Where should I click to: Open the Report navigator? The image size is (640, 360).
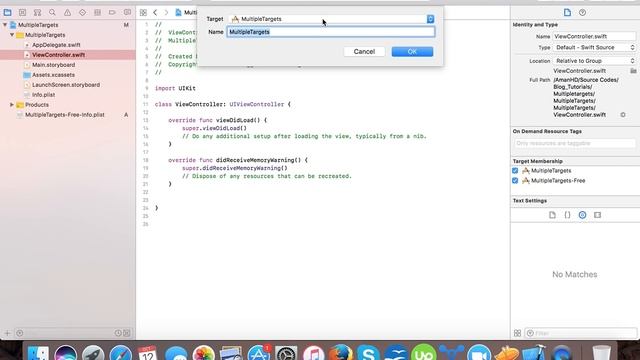click(x=127, y=13)
